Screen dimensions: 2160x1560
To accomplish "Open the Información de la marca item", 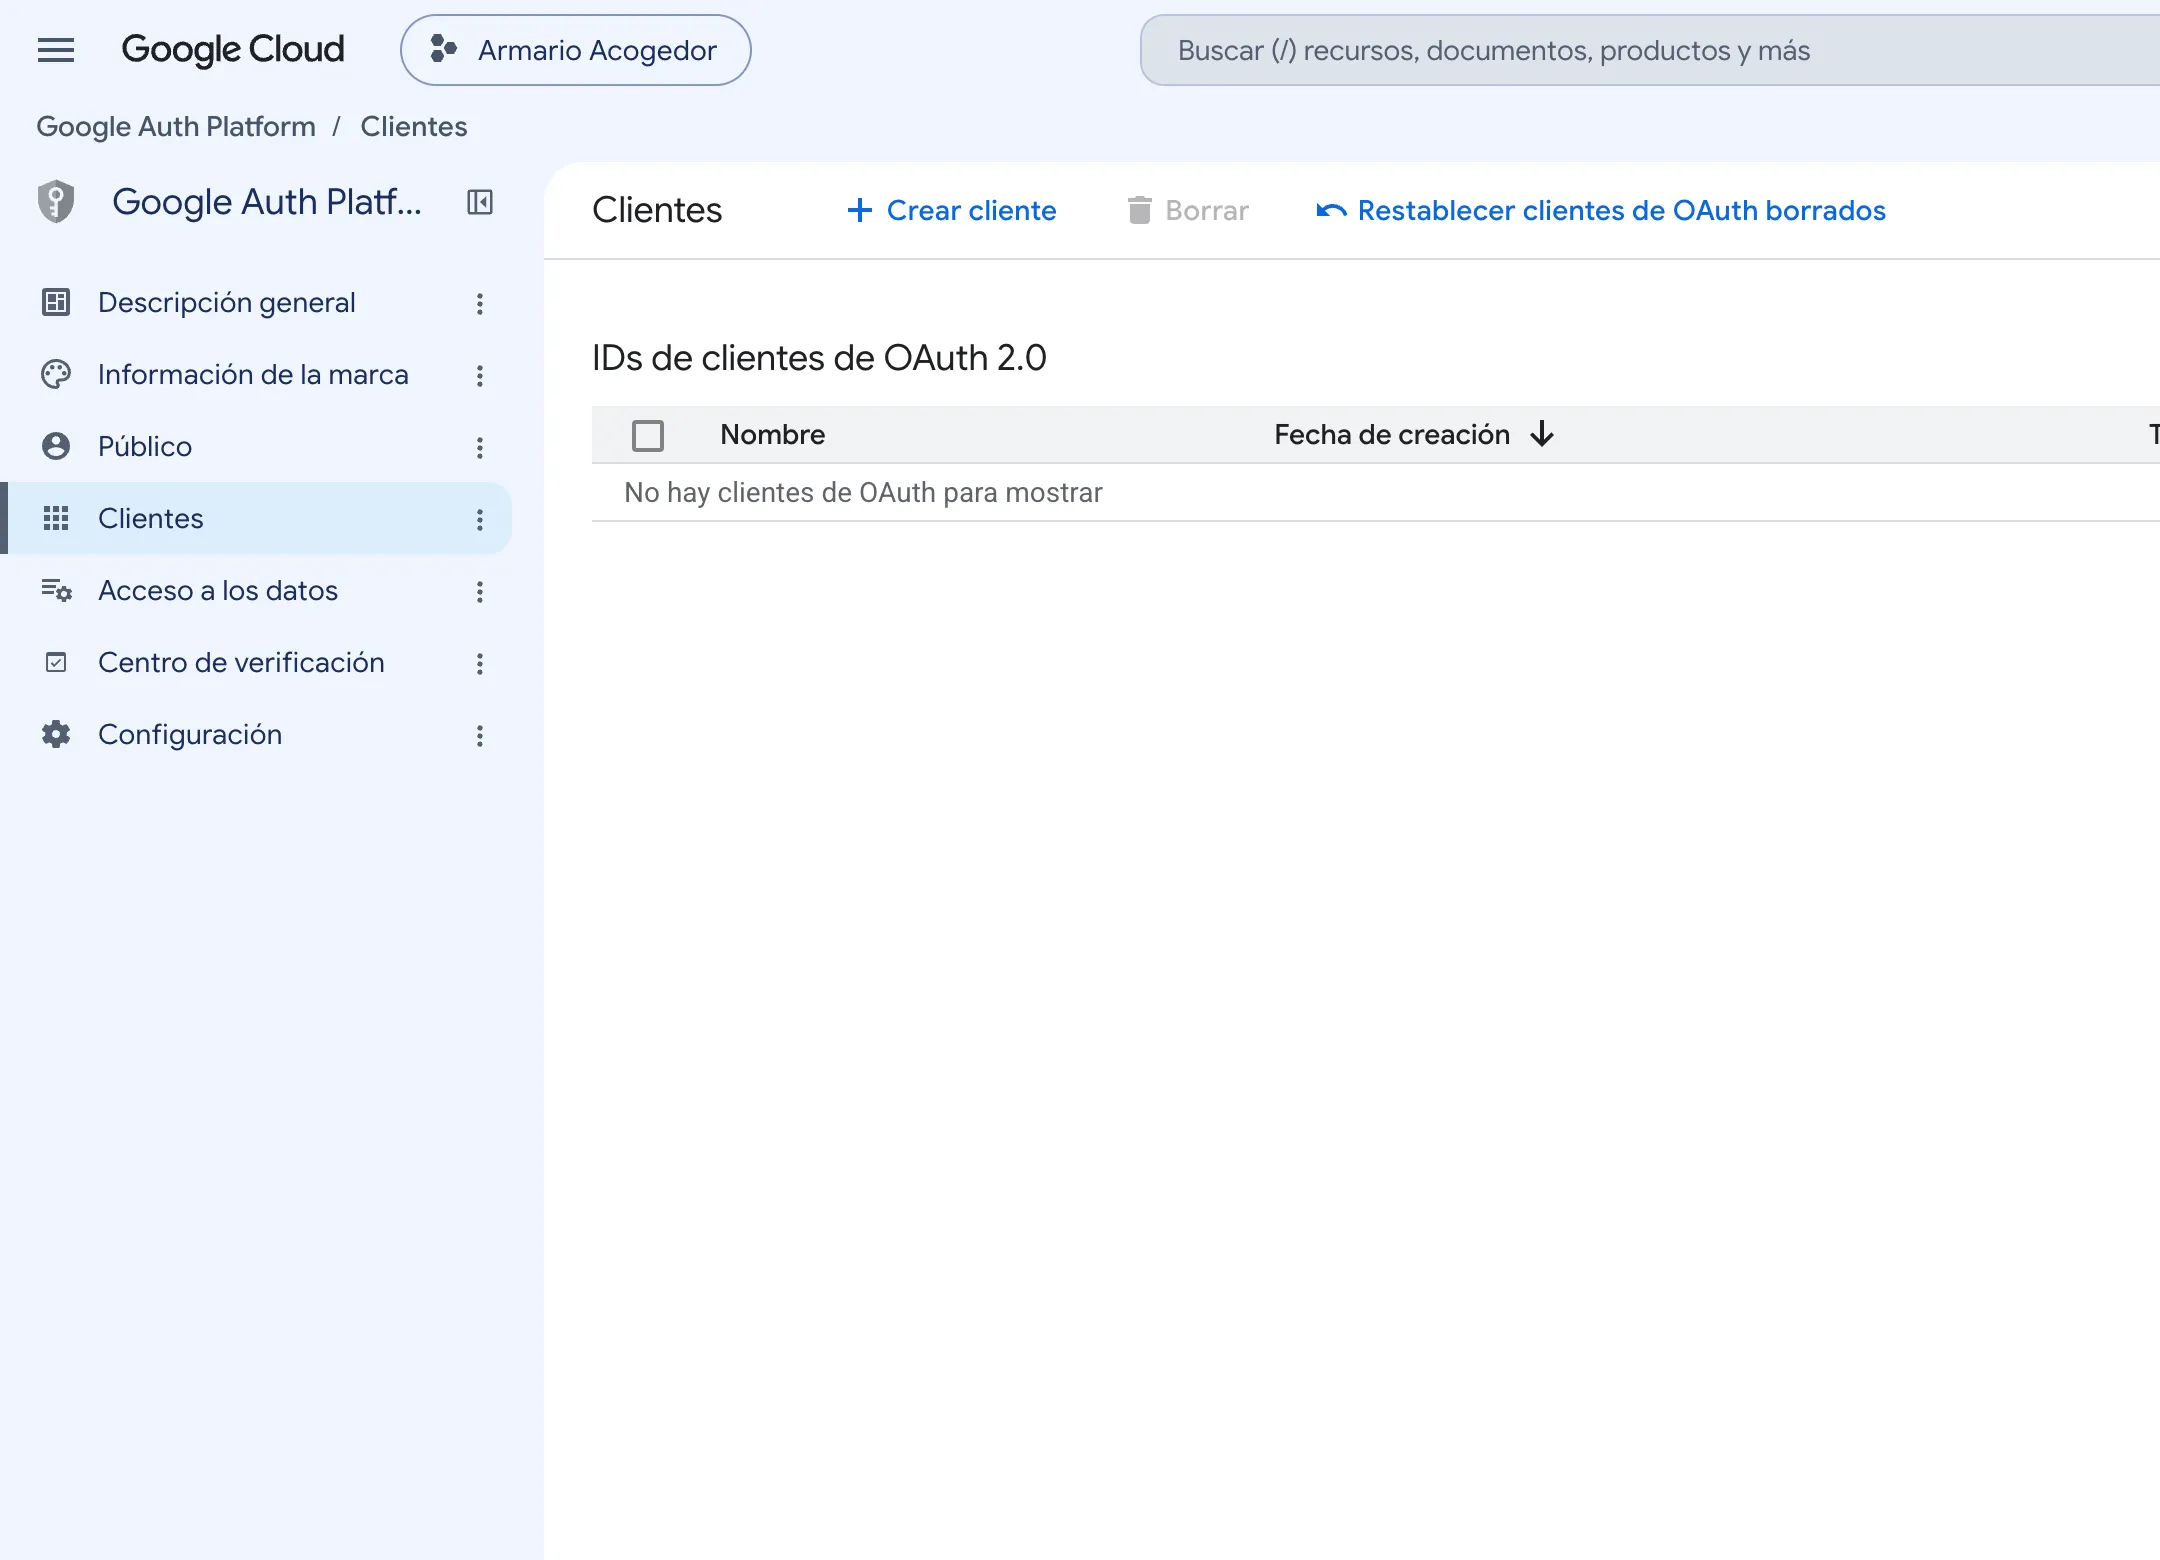I will tap(256, 374).
